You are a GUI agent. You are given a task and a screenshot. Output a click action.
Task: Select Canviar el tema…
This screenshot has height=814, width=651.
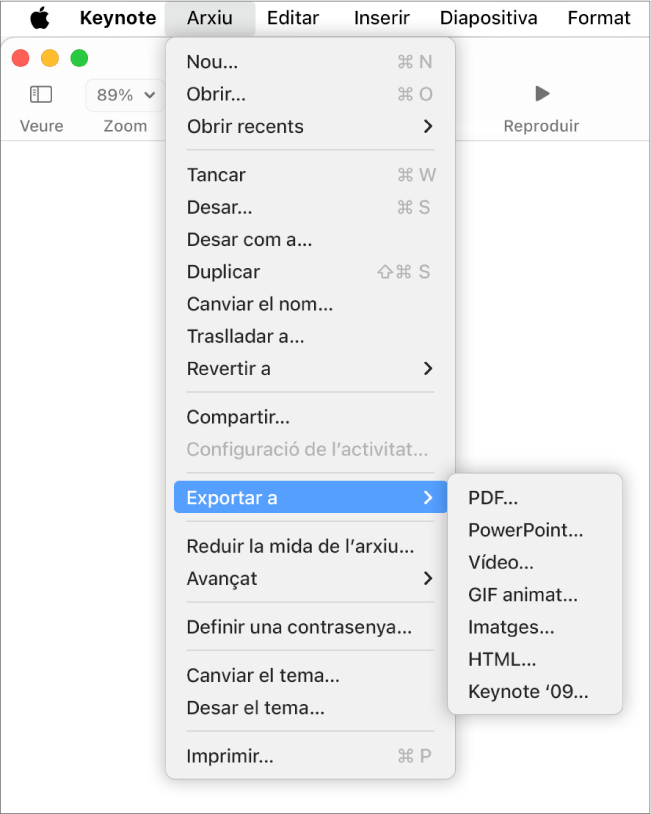(310, 675)
